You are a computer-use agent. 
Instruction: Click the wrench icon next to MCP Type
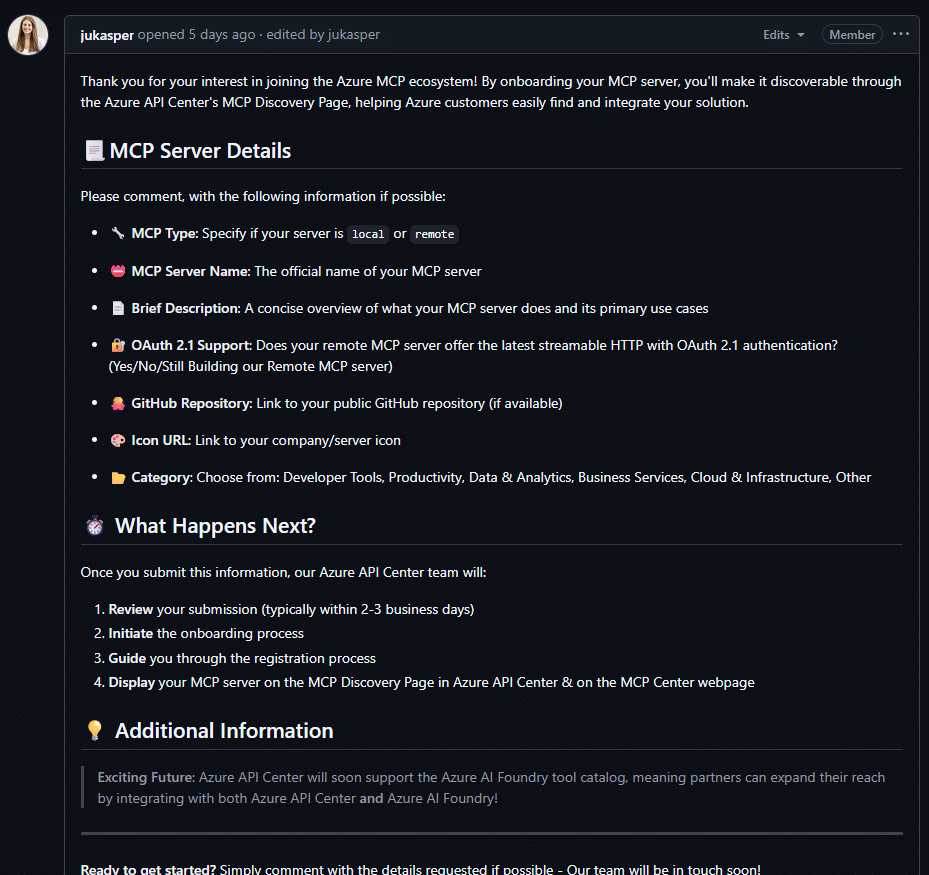pos(118,234)
